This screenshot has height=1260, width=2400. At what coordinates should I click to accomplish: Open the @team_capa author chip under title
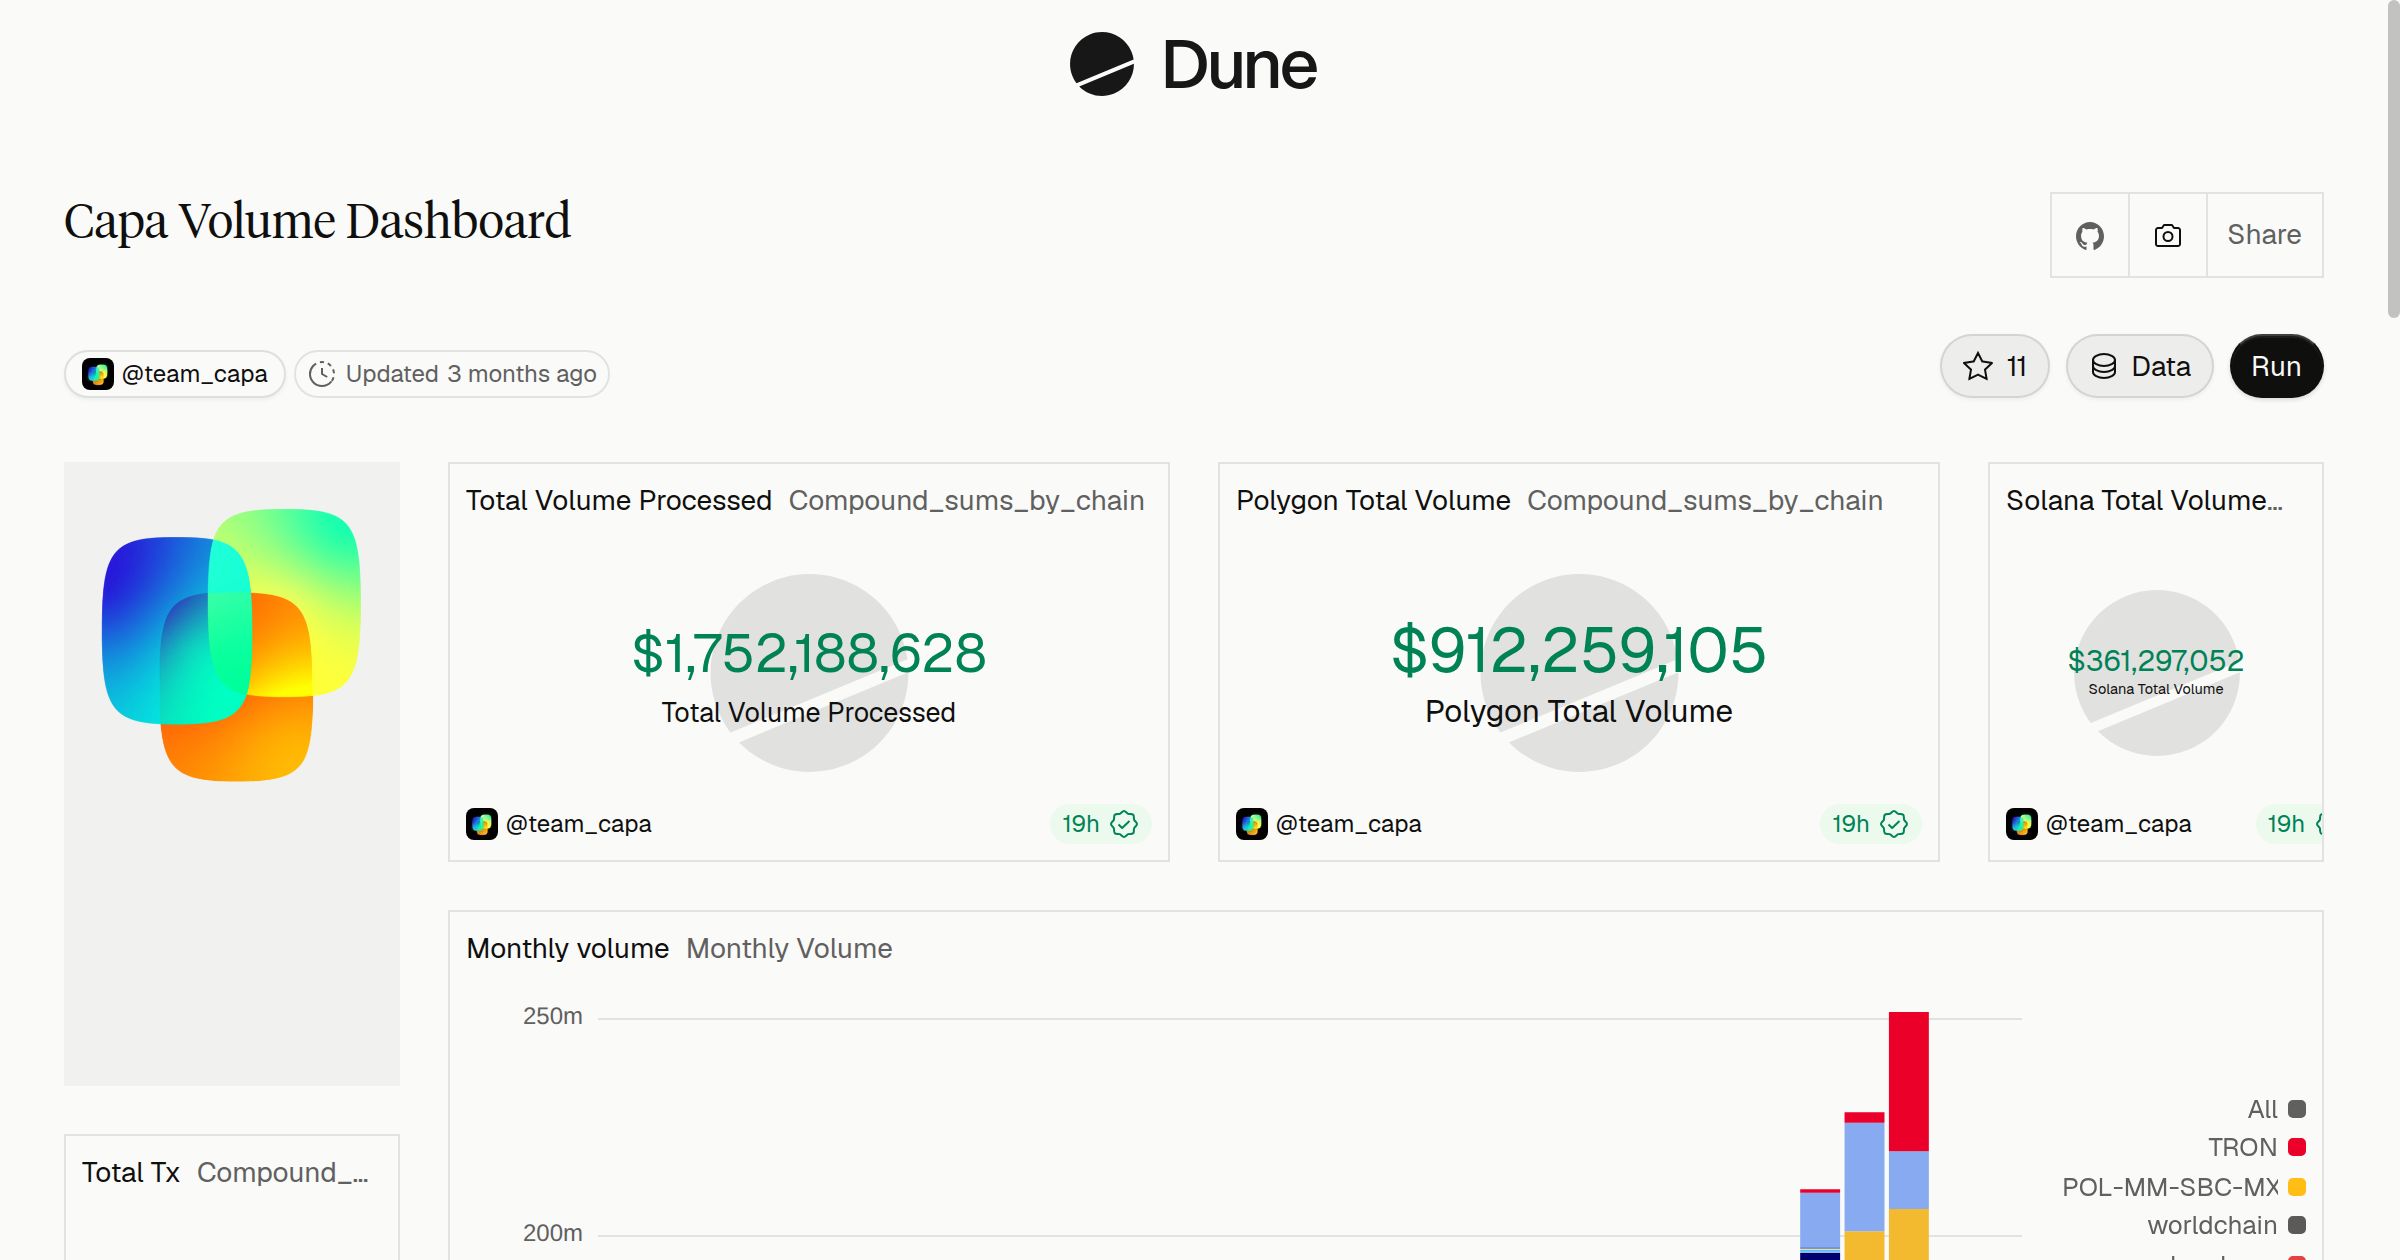pyautogui.click(x=175, y=374)
